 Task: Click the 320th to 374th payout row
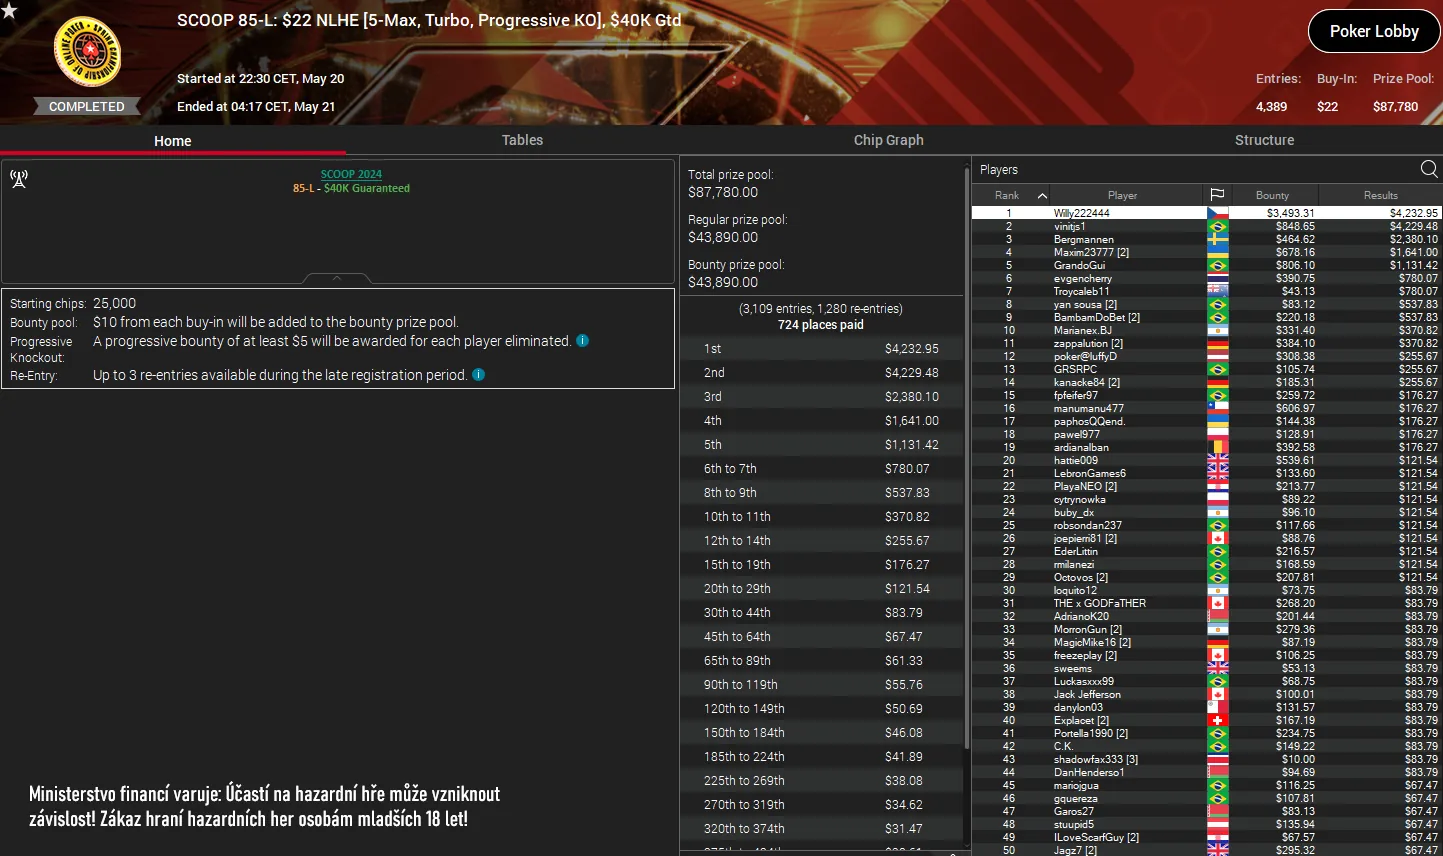[821, 829]
